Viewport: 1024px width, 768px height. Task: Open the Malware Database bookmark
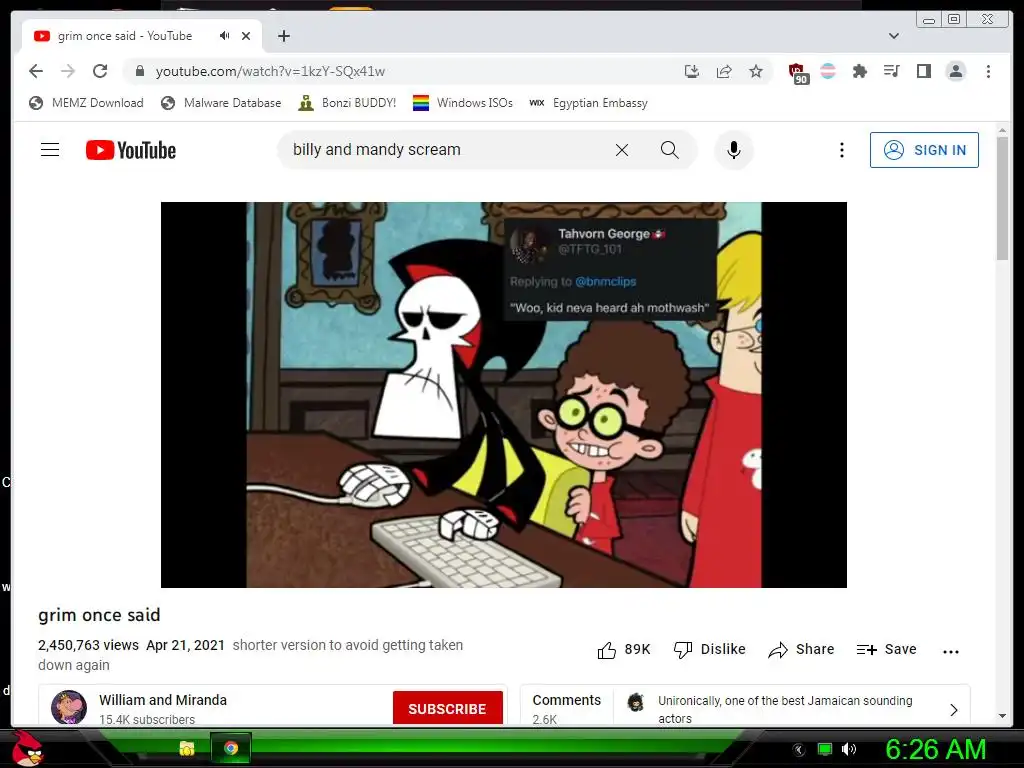pos(221,103)
